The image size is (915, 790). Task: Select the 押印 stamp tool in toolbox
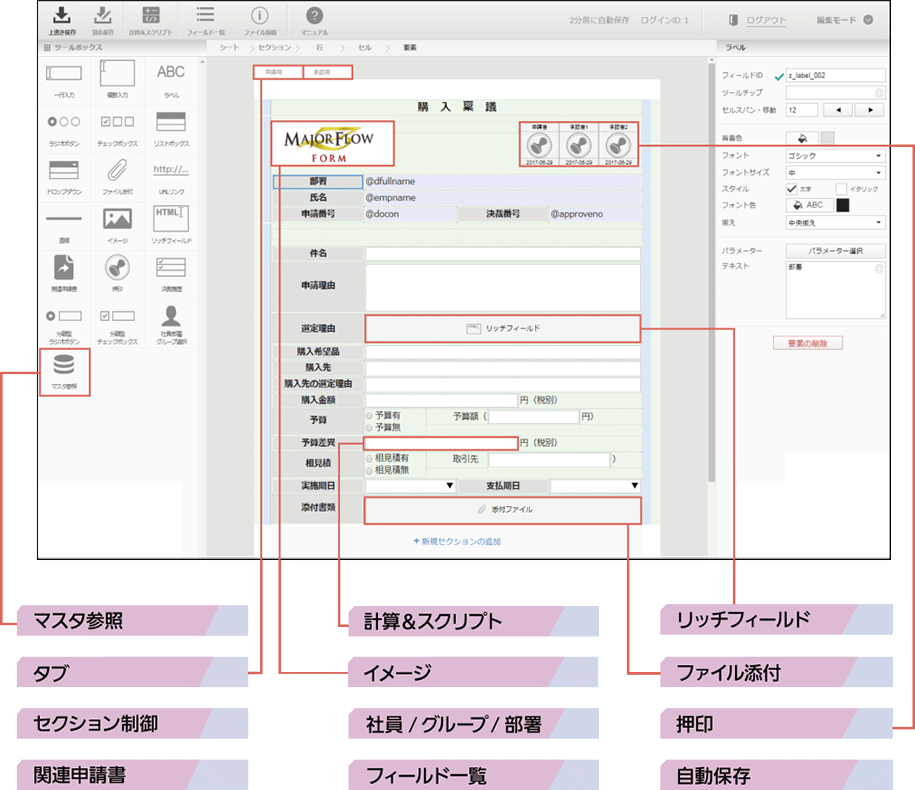(117, 270)
